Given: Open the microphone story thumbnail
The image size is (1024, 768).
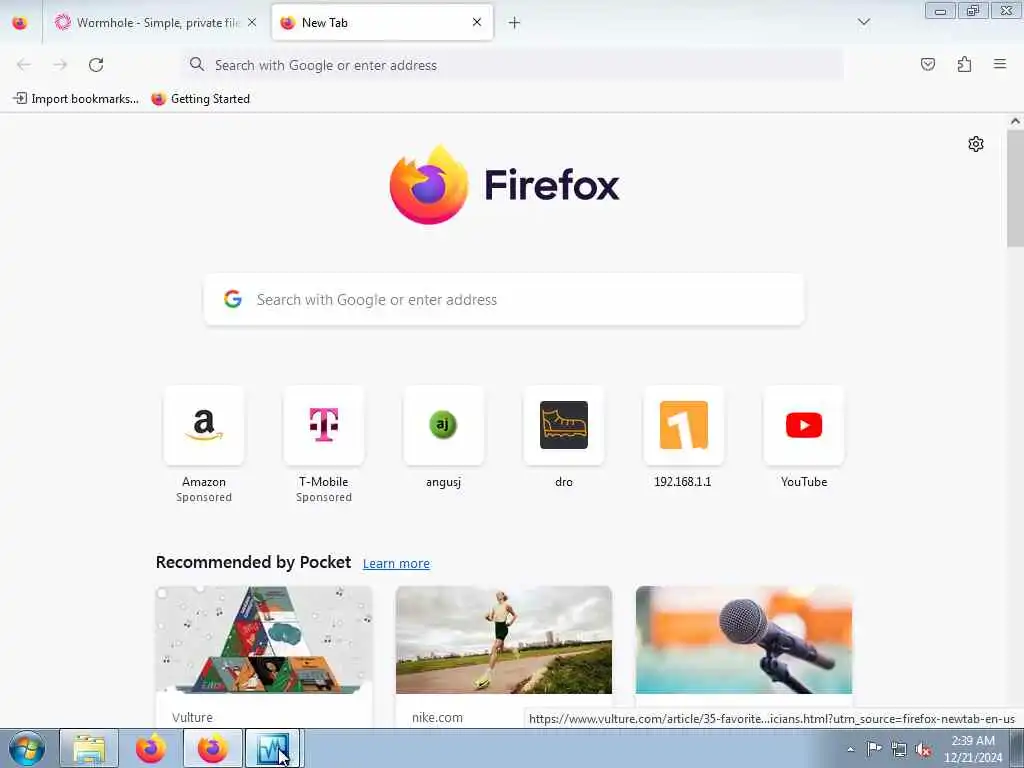Looking at the screenshot, I should (x=744, y=640).
